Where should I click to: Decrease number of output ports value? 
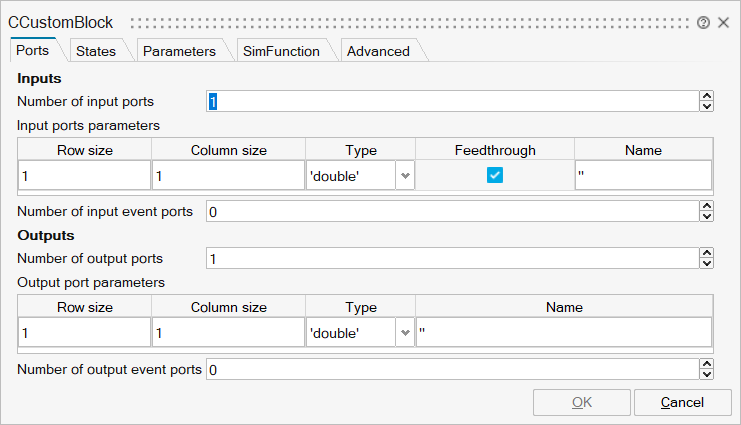click(x=707, y=264)
